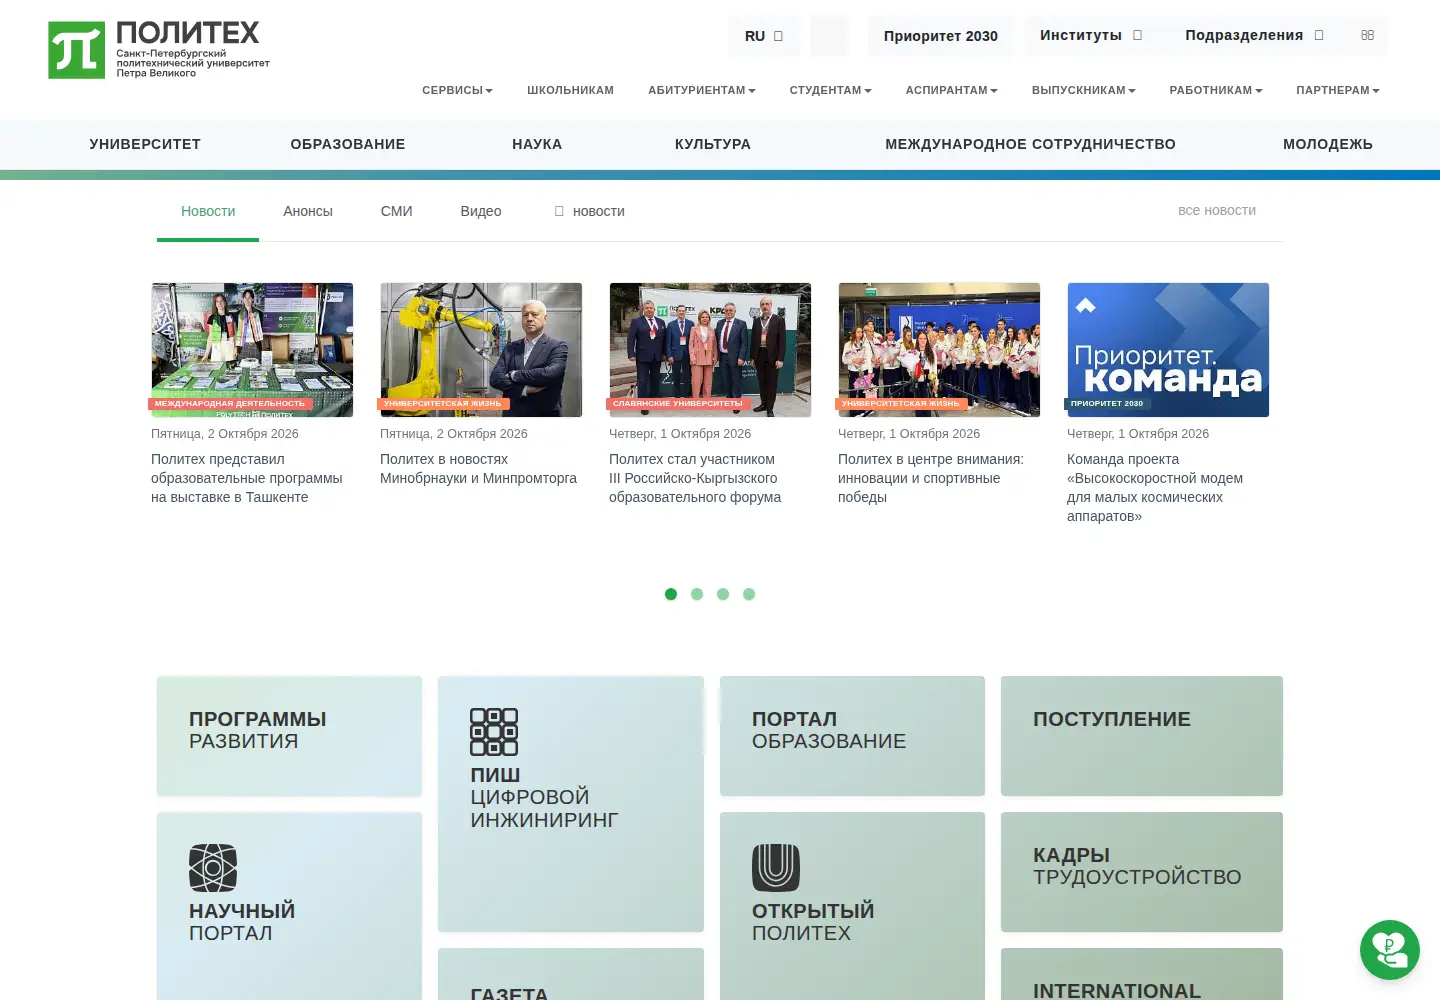
Task: Expand the Подразделения dropdown
Action: click(x=1254, y=35)
